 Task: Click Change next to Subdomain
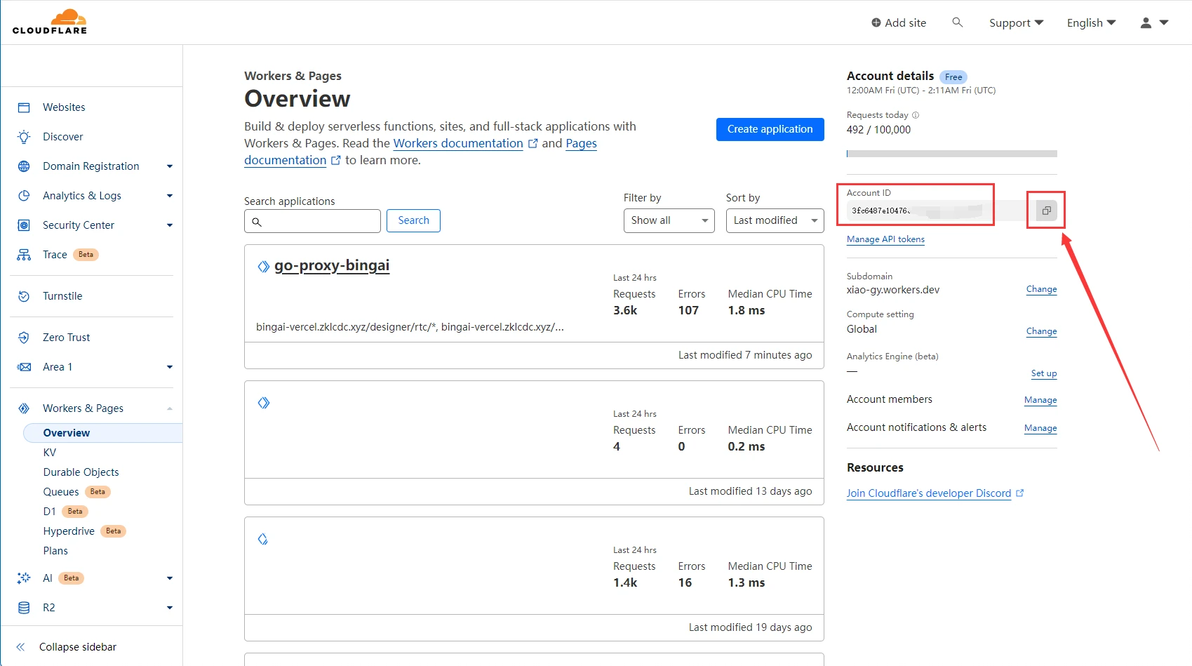[1041, 289]
